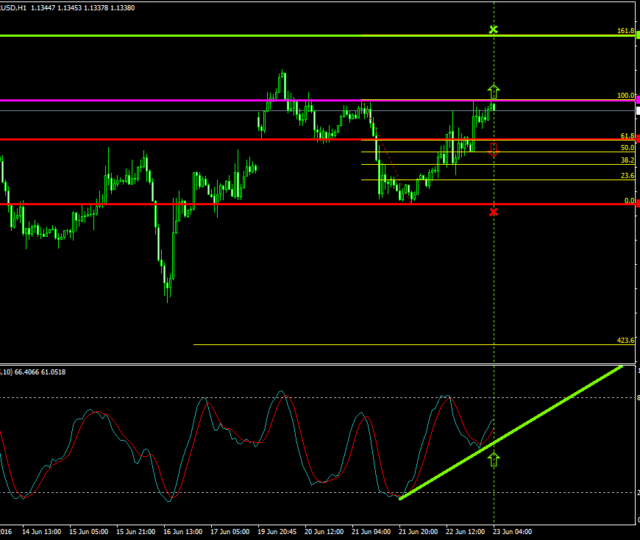Select the red X marker below the 0.0 line

point(493,212)
